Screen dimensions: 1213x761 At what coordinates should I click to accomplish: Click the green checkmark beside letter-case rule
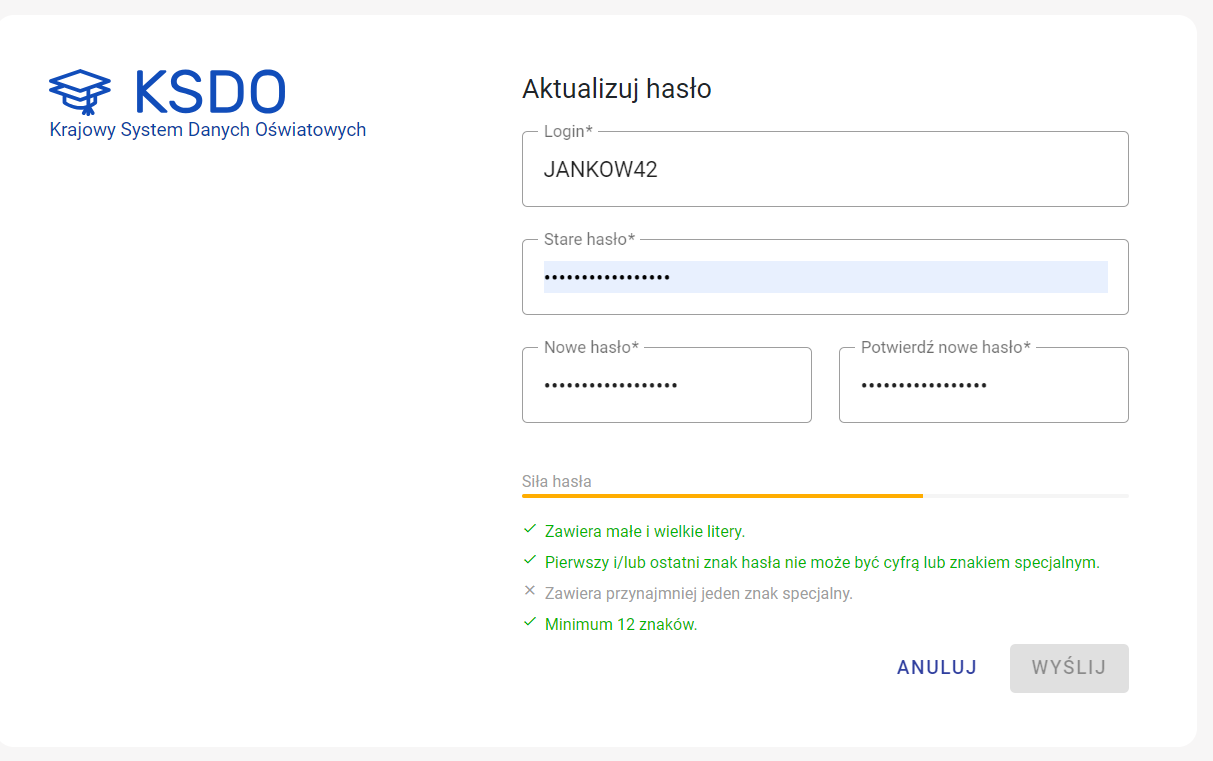click(x=530, y=529)
